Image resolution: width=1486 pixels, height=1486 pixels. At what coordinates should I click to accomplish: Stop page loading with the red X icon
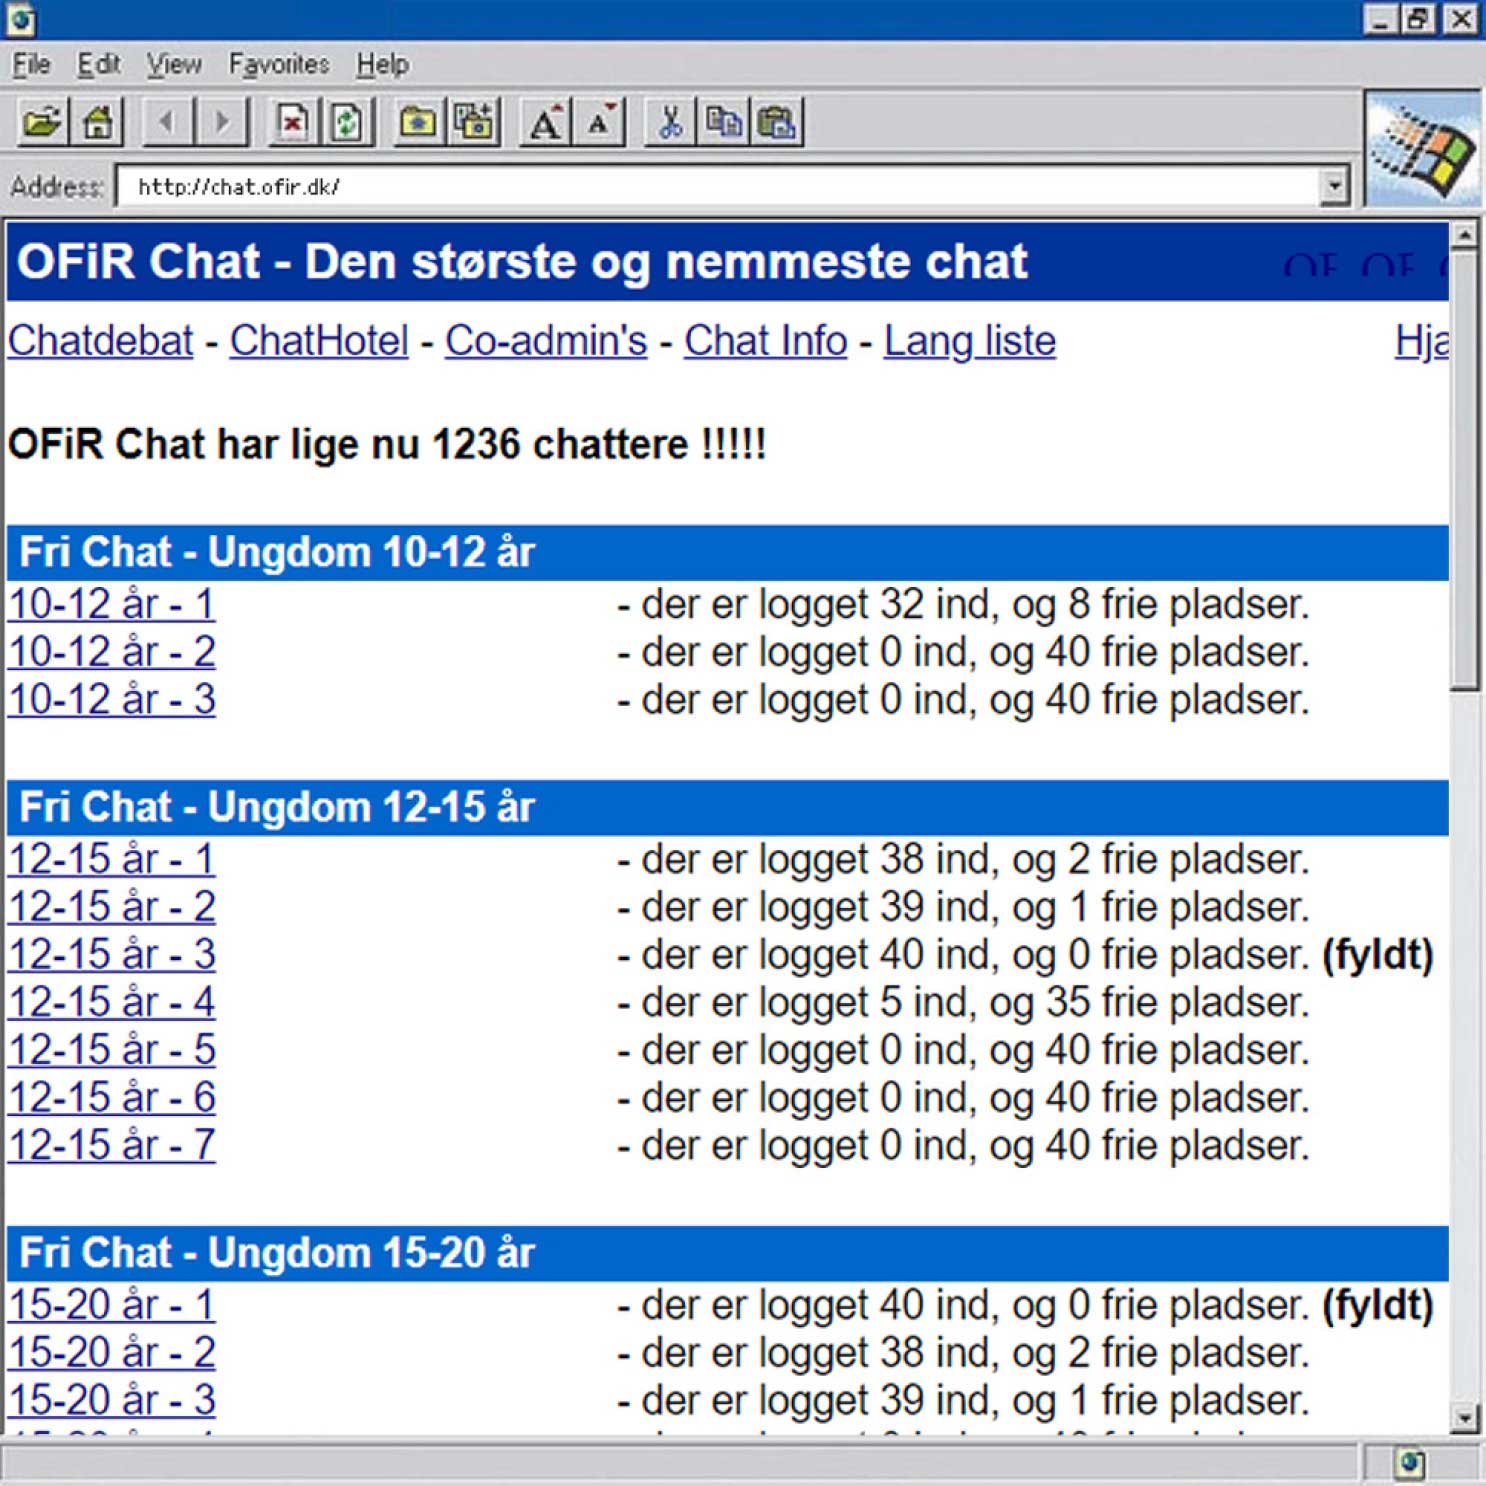point(293,124)
